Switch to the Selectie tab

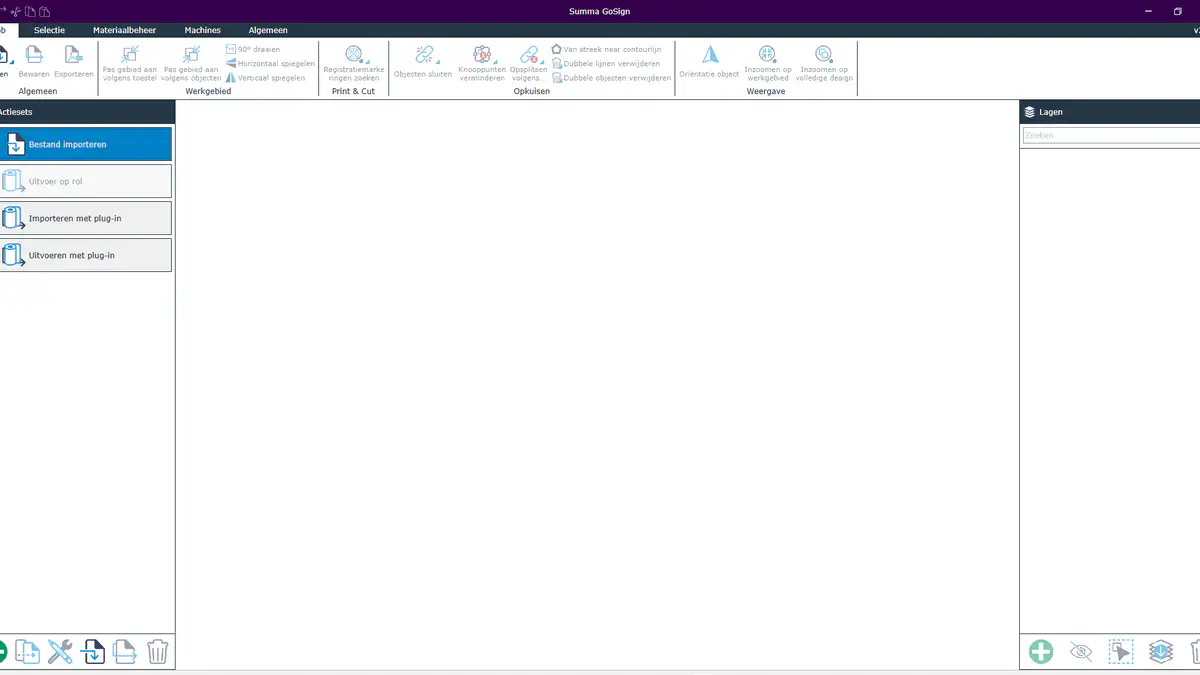[x=49, y=30]
